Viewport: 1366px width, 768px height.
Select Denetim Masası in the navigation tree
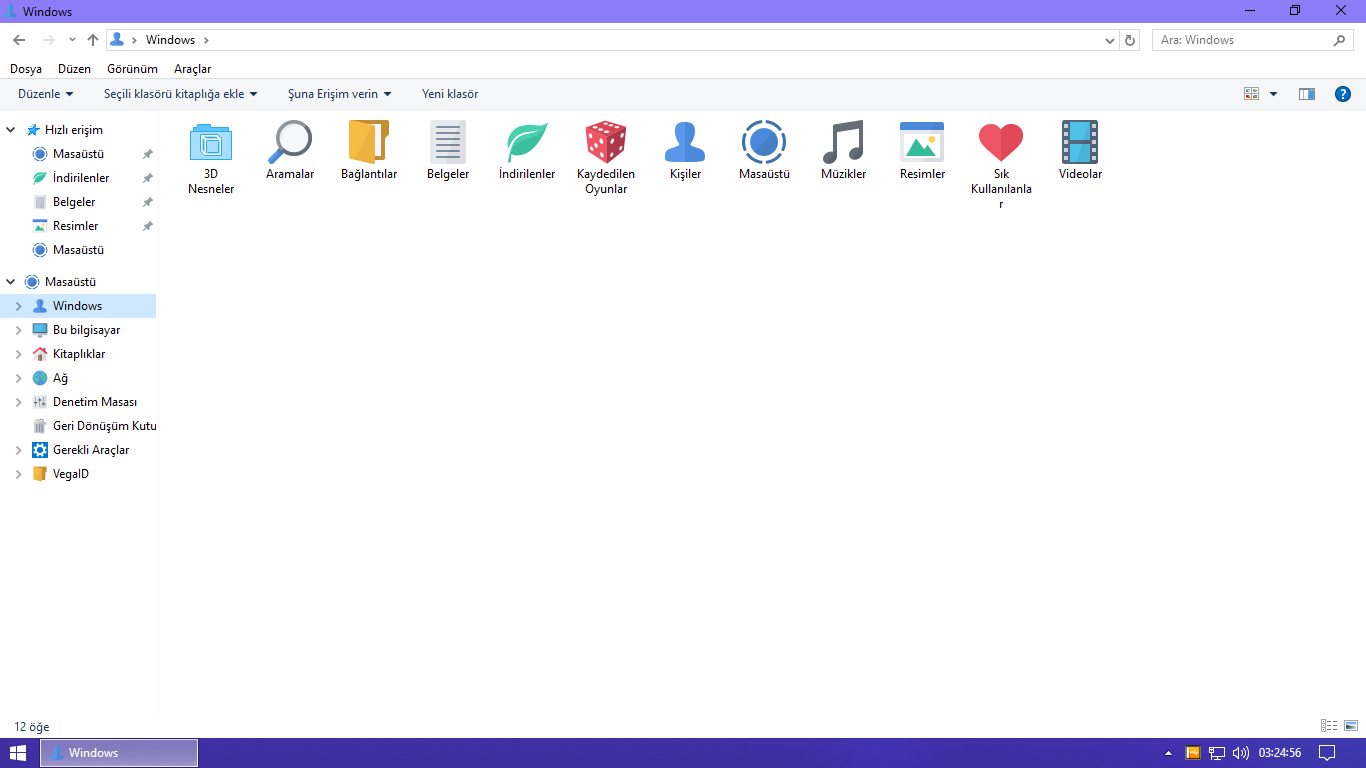click(95, 402)
